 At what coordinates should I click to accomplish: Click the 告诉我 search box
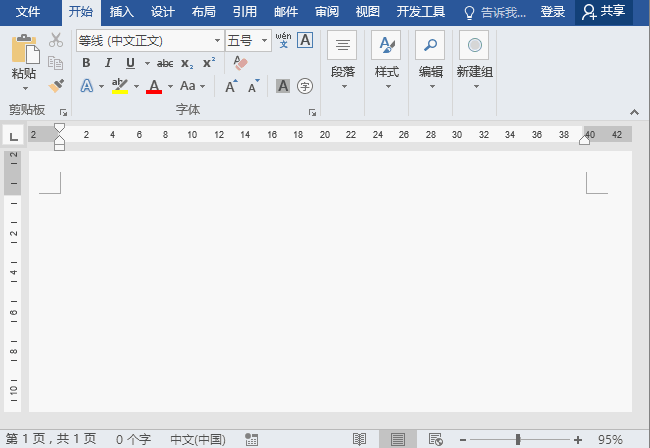493,12
